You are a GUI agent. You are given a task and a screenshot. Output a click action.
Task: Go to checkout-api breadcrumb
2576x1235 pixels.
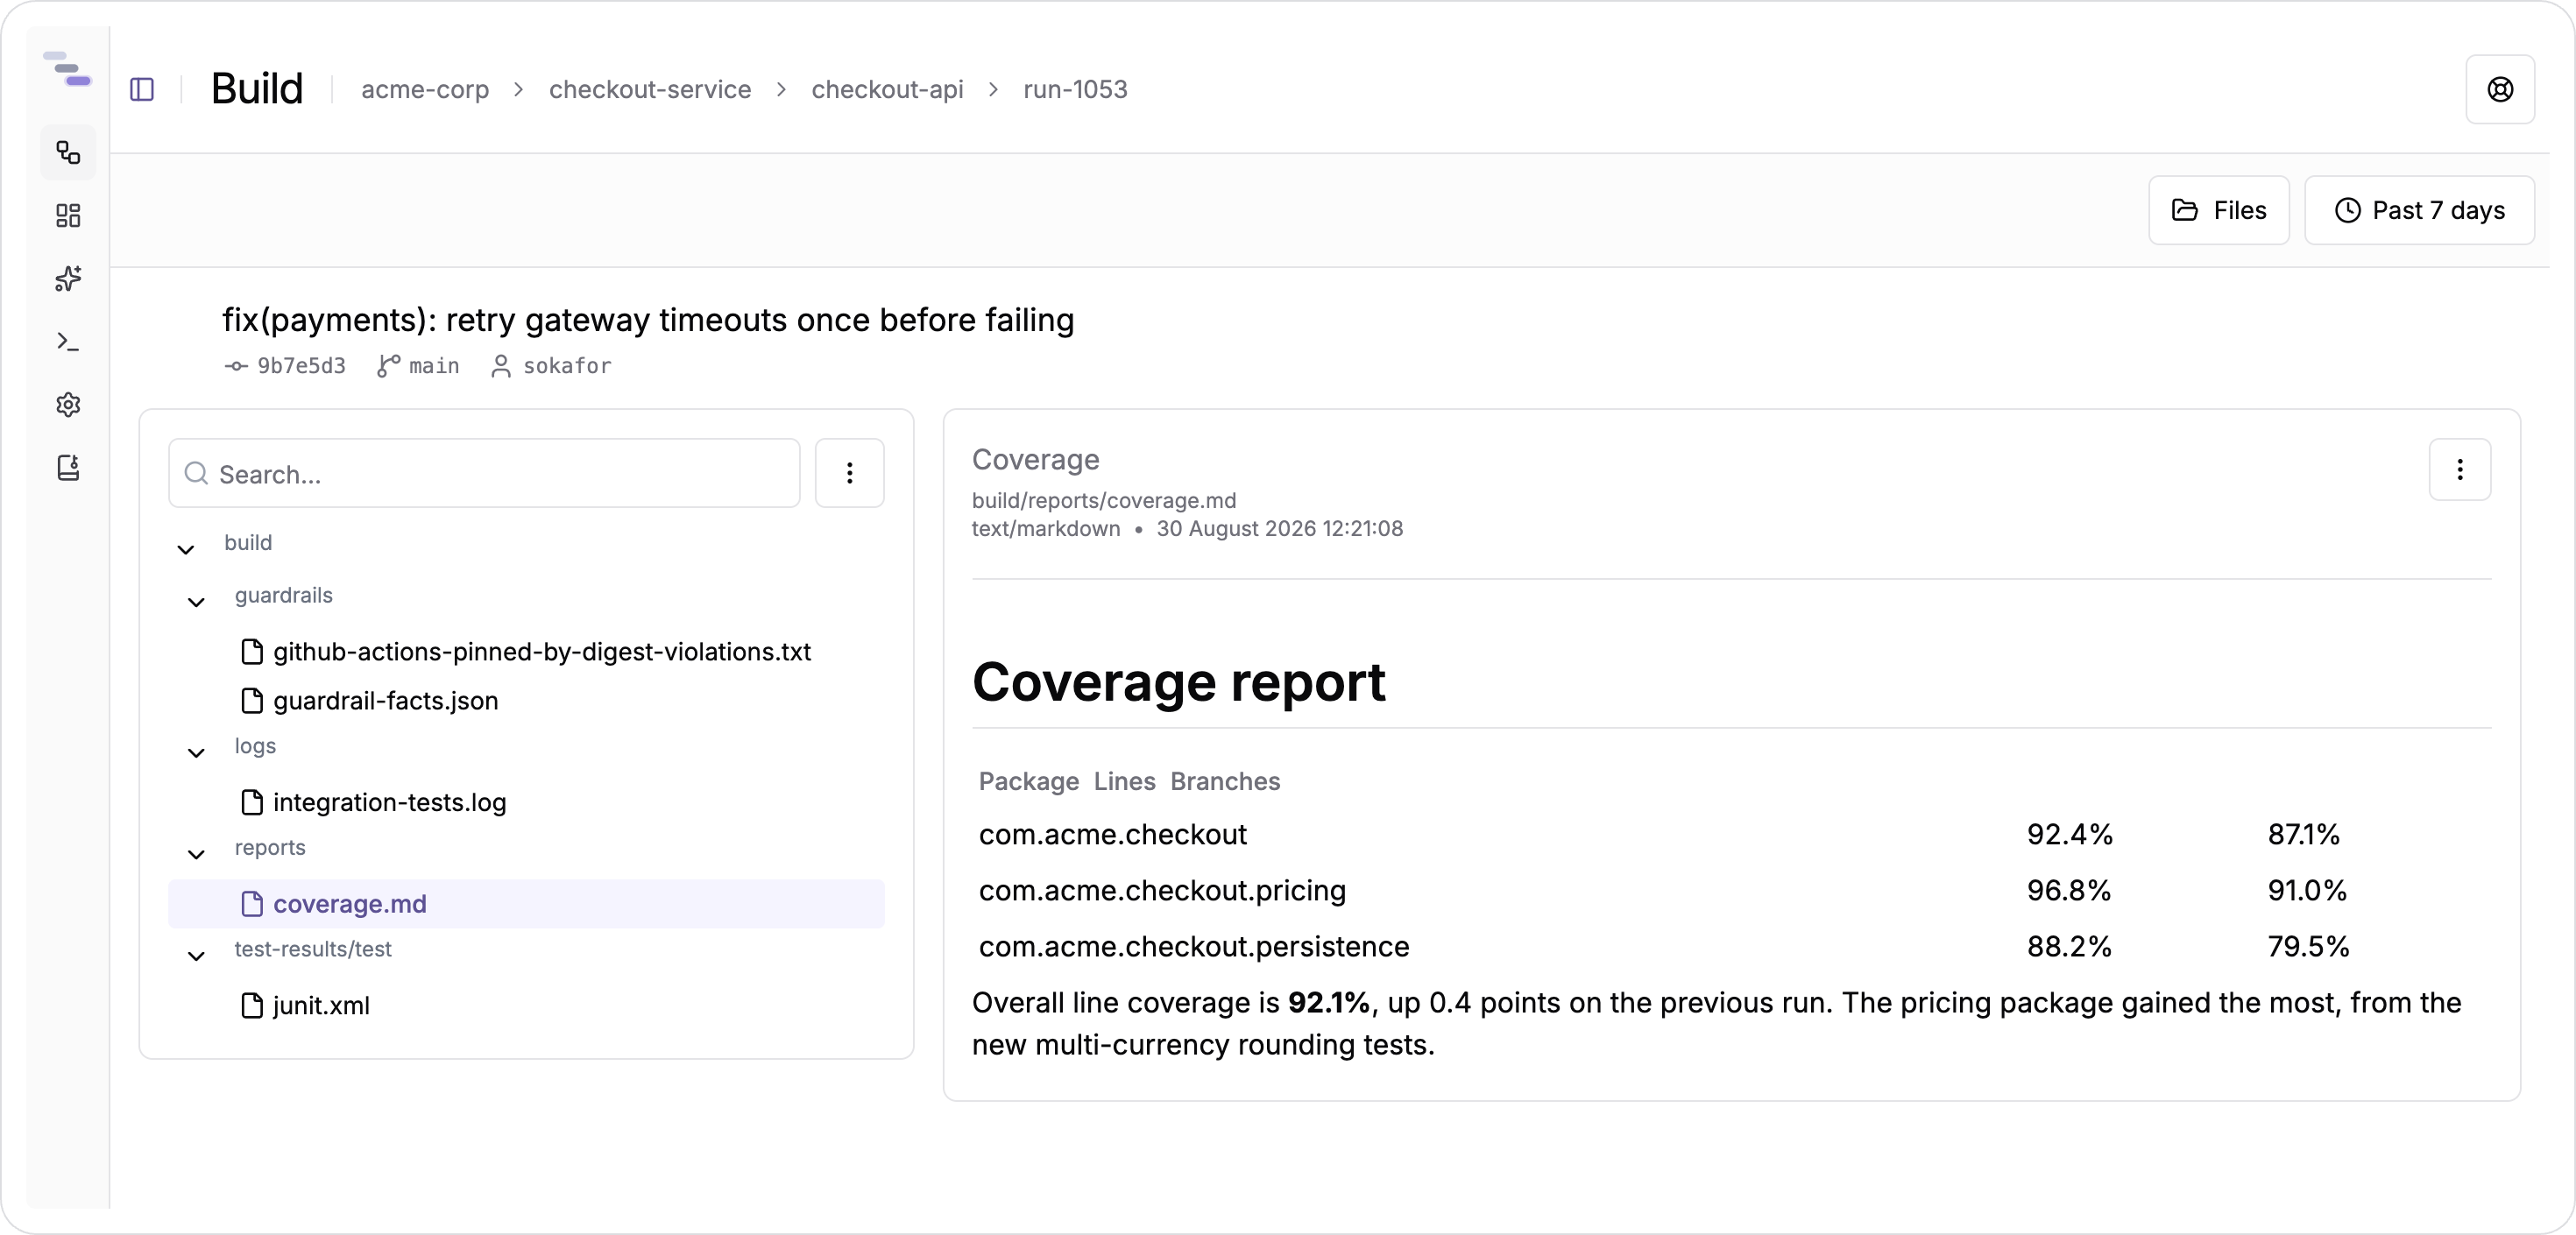pyautogui.click(x=887, y=90)
